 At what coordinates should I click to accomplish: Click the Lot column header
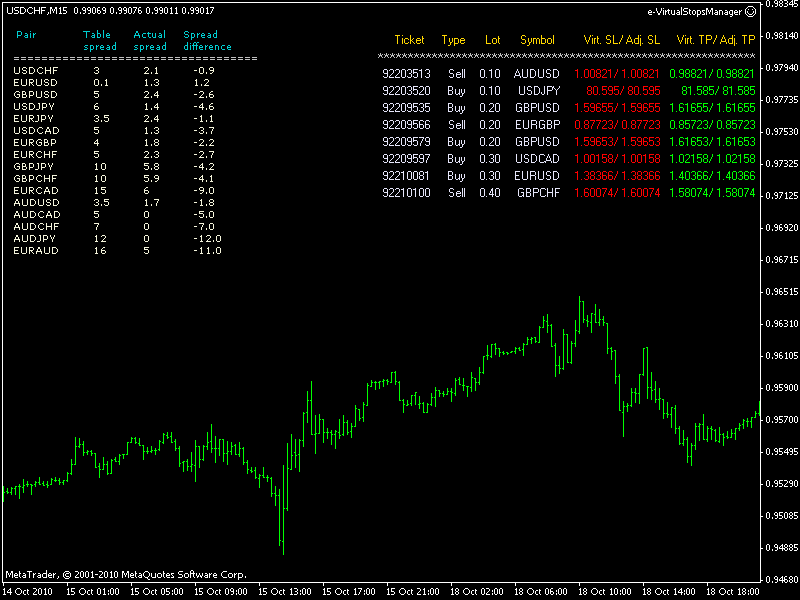pyautogui.click(x=492, y=40)
